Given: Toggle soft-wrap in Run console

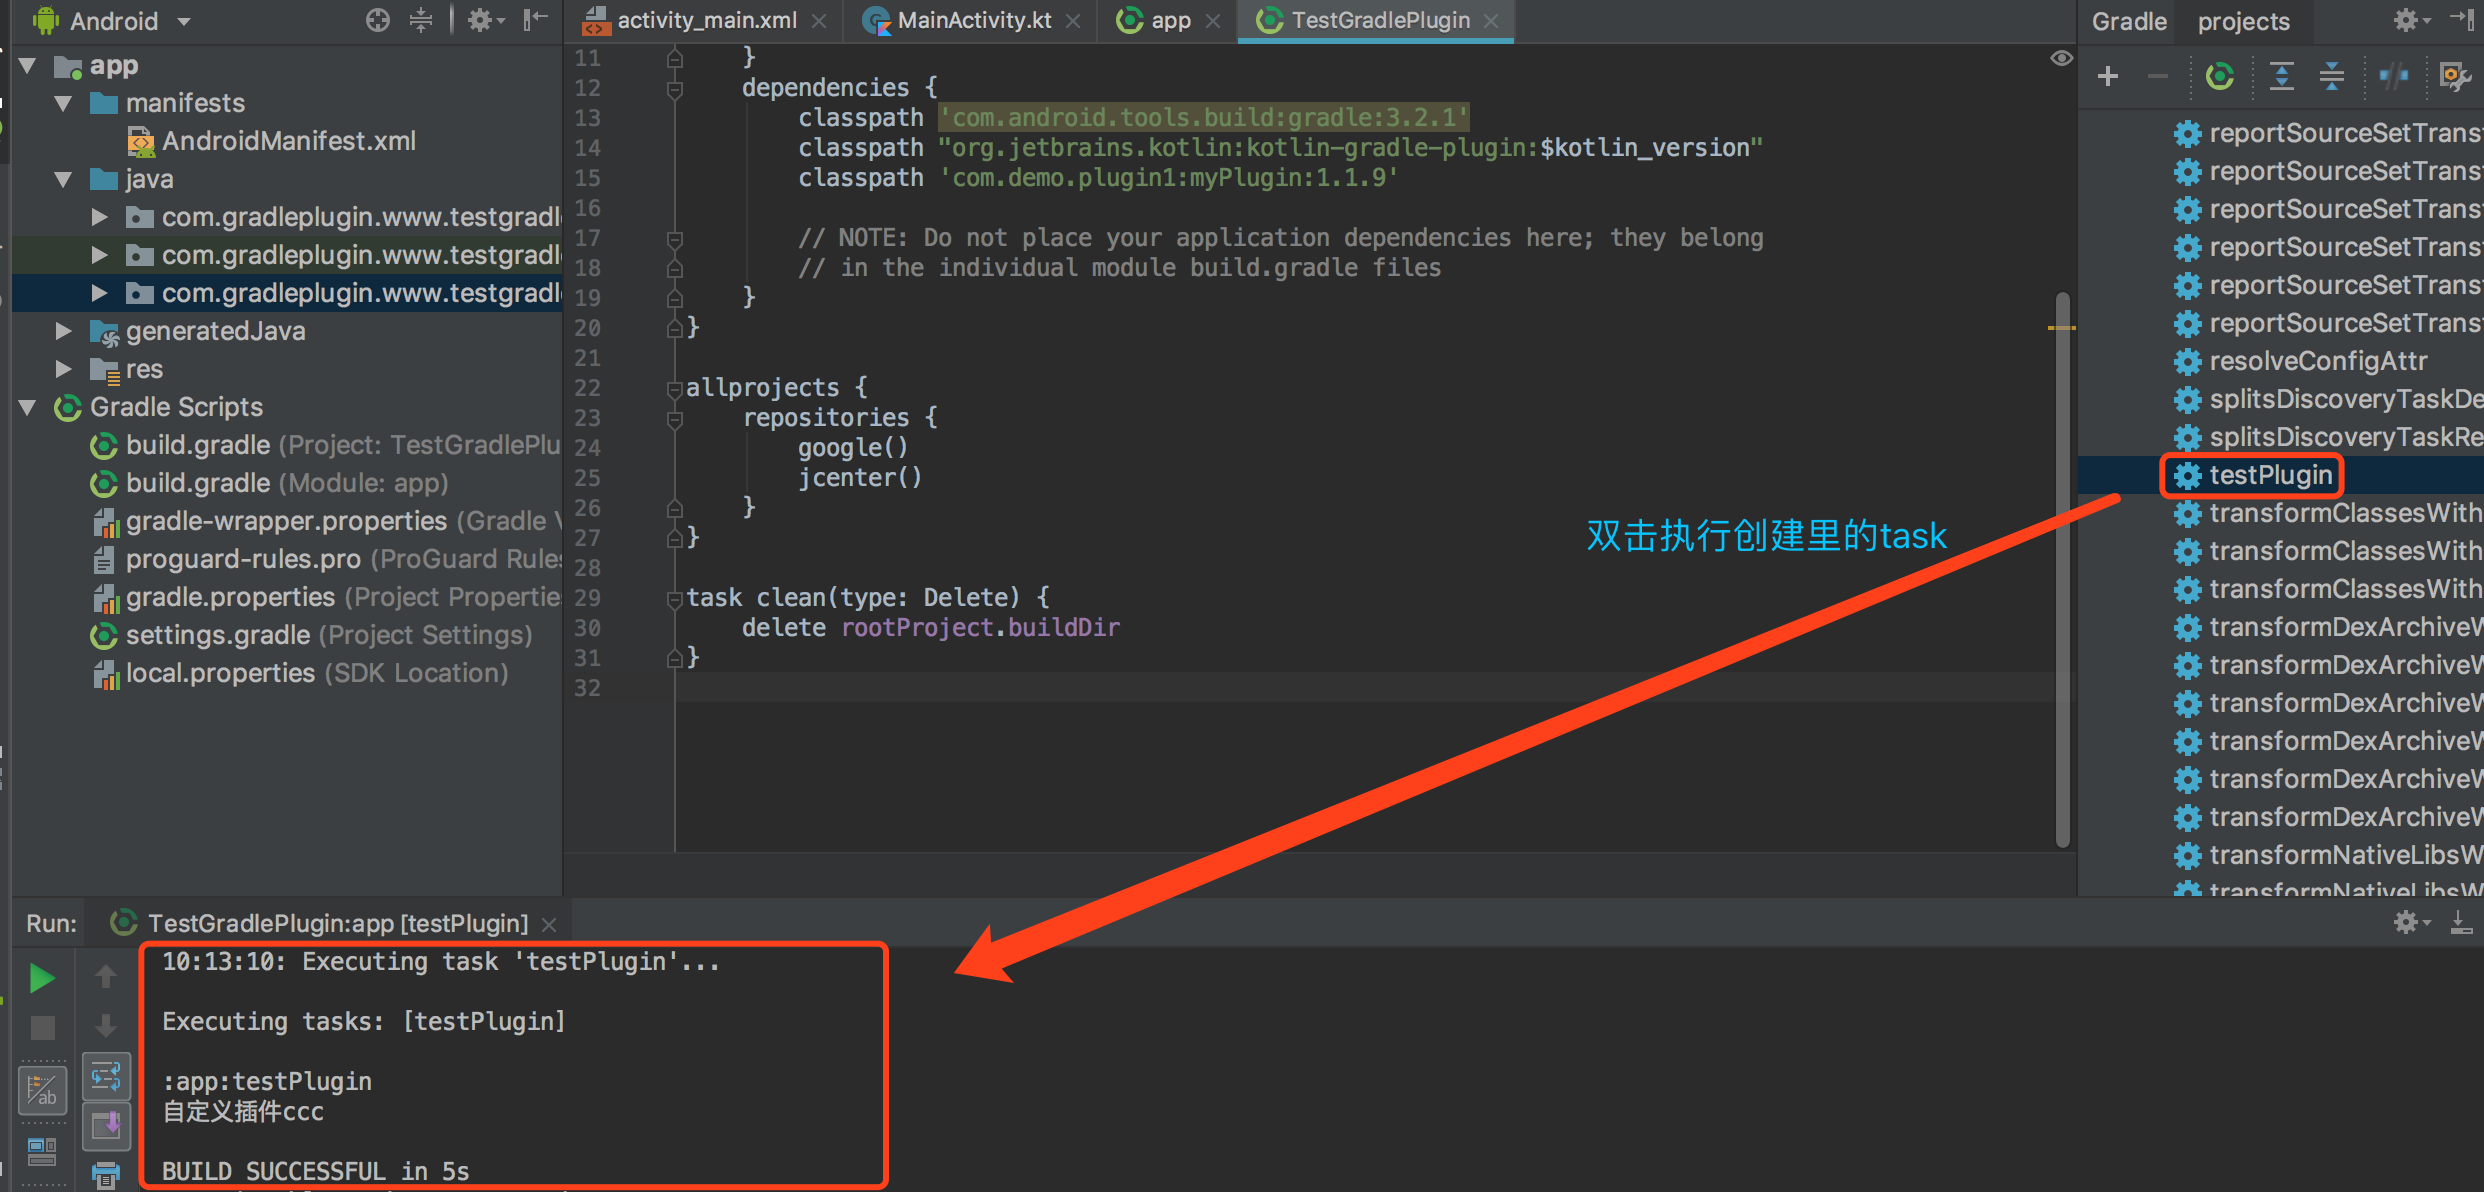Looking at the screenshot, I should tap(105, 1077).
